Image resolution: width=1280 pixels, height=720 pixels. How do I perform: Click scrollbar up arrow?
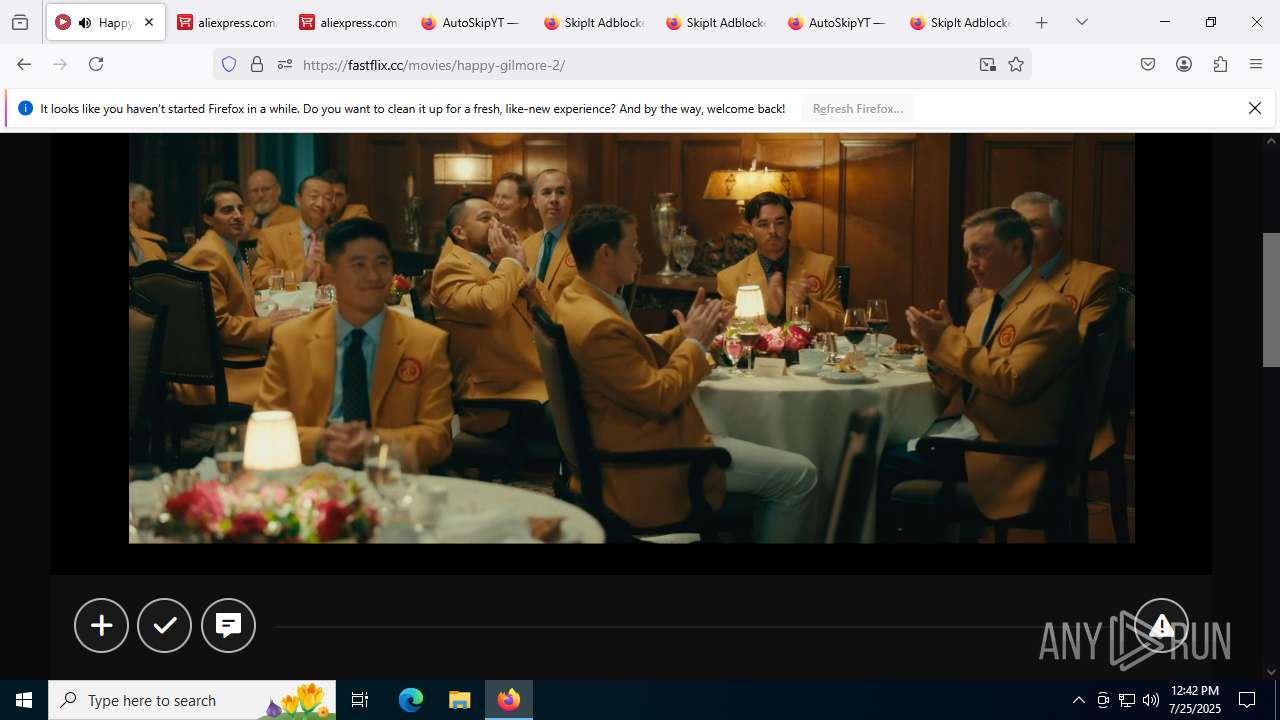pyautogui.click(x=1271, y=141)
